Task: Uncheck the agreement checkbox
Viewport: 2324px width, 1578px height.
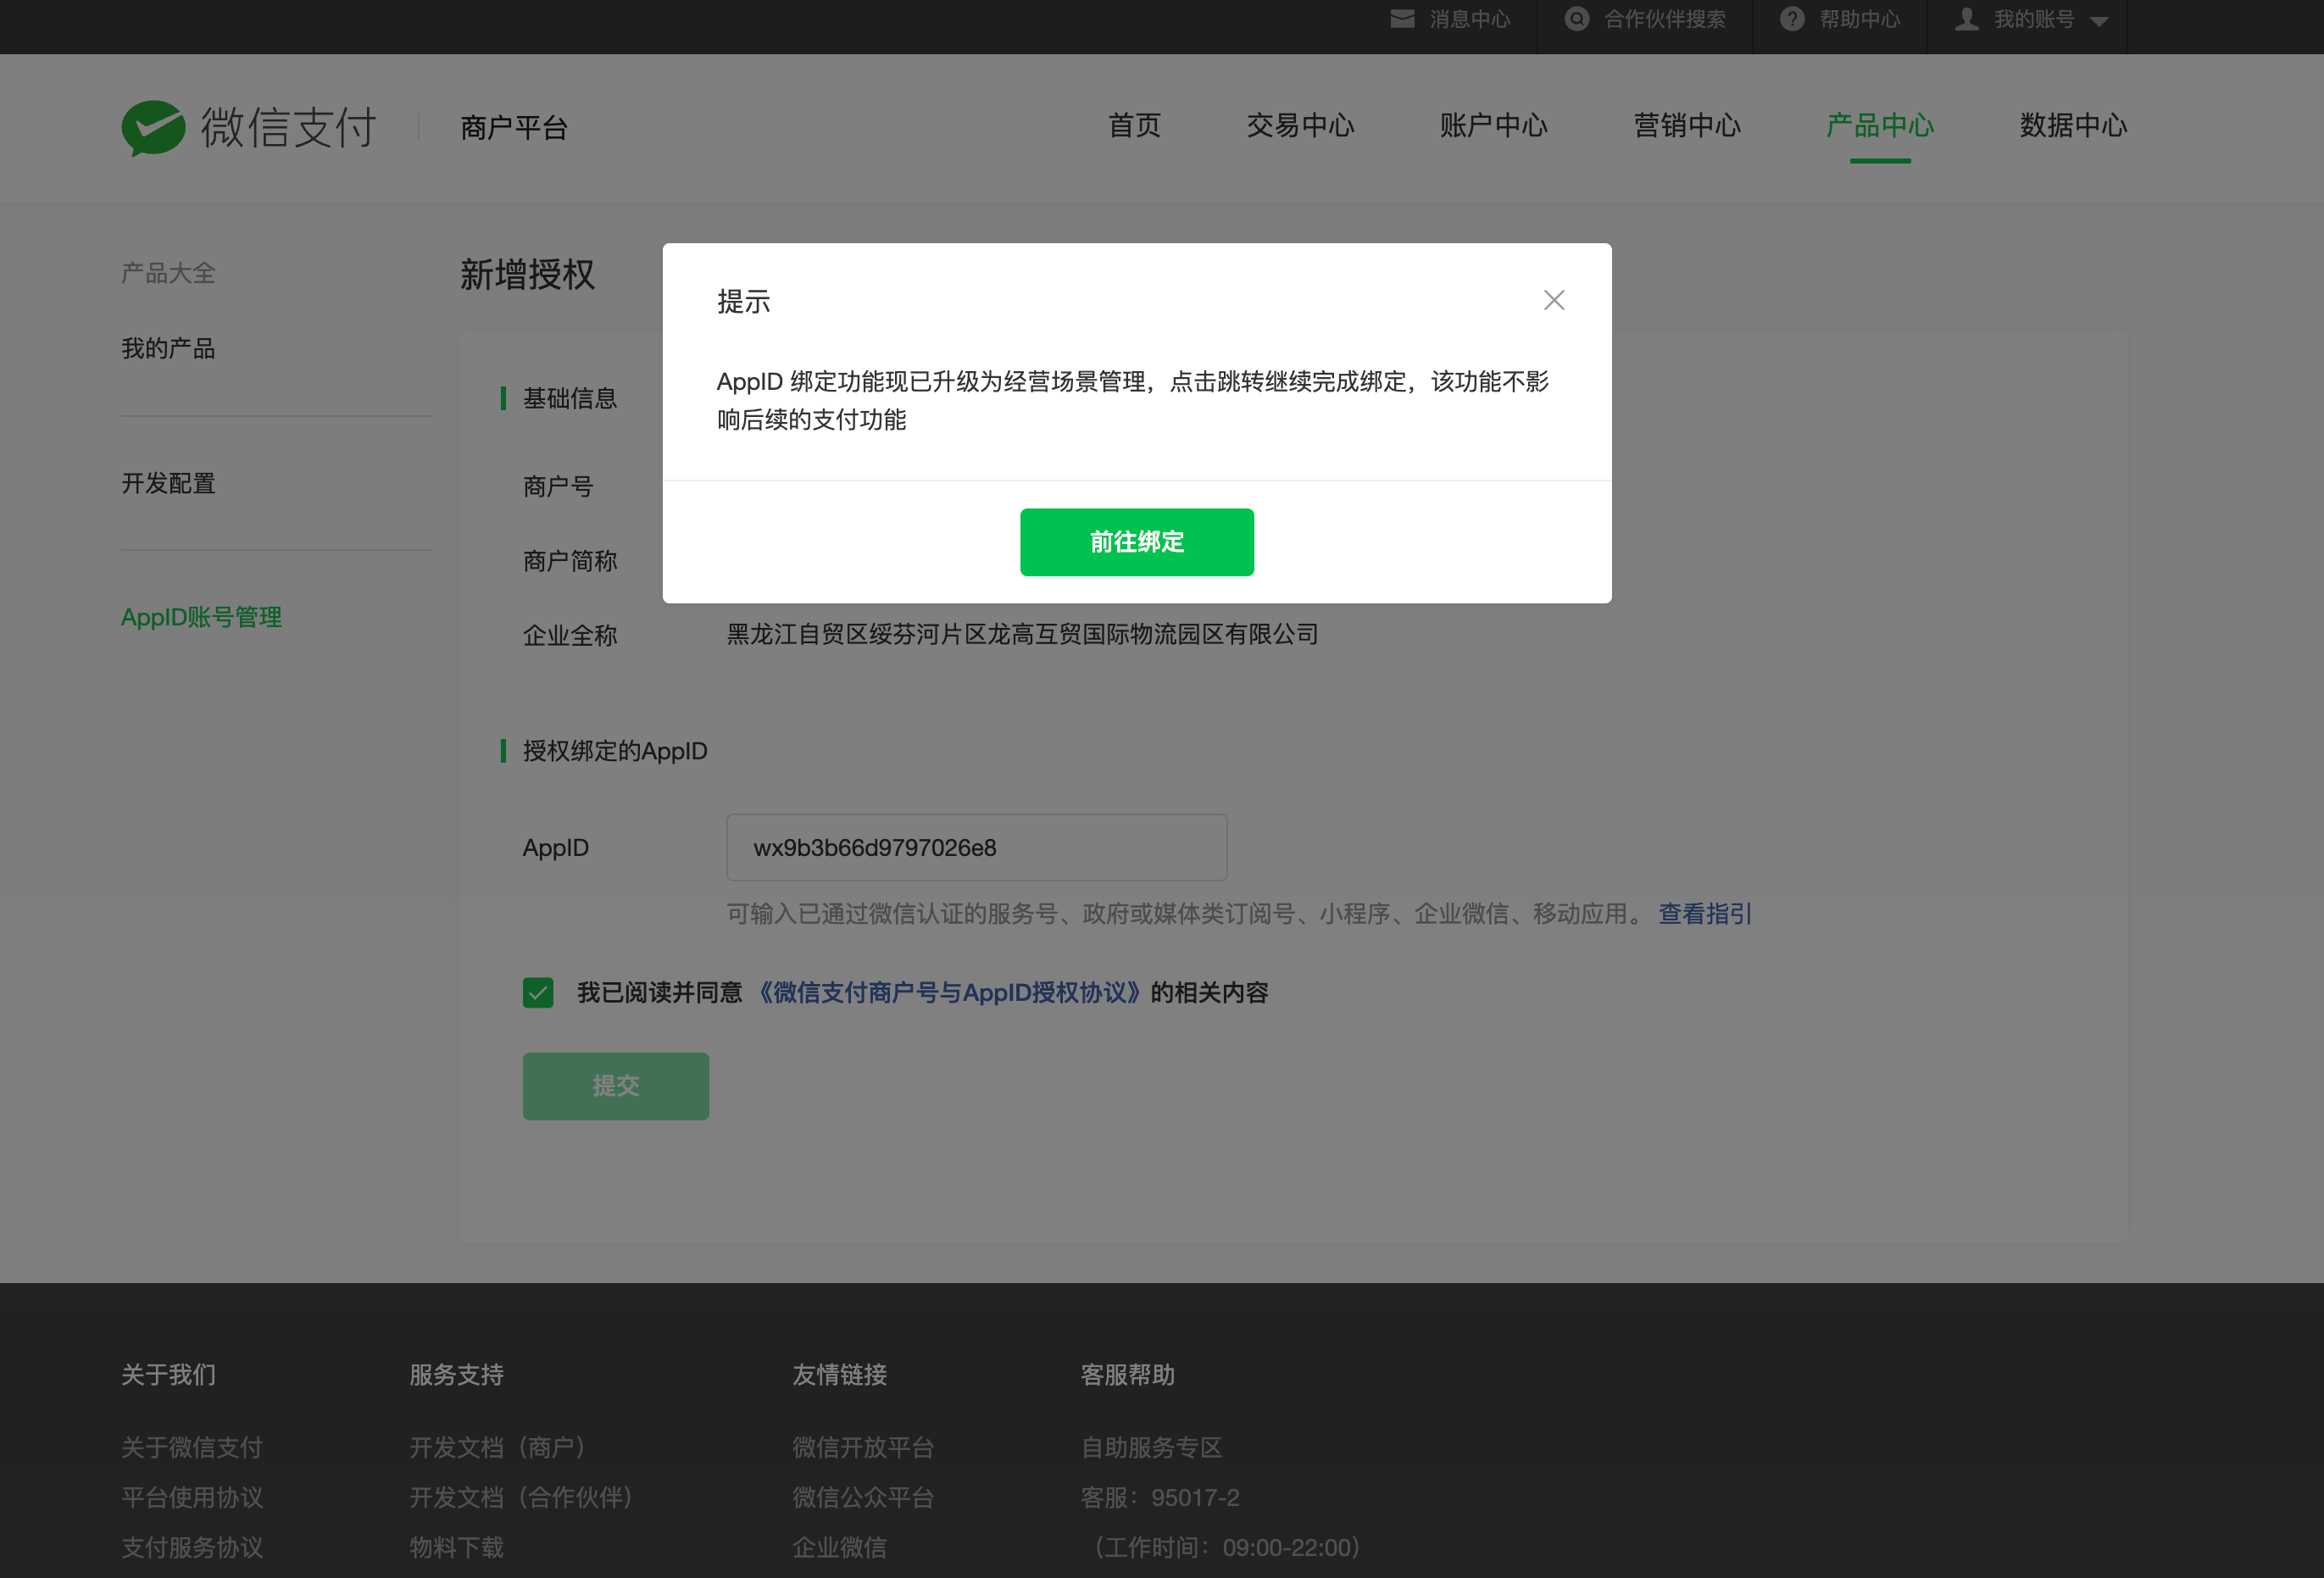Action: tap(538, 992)
